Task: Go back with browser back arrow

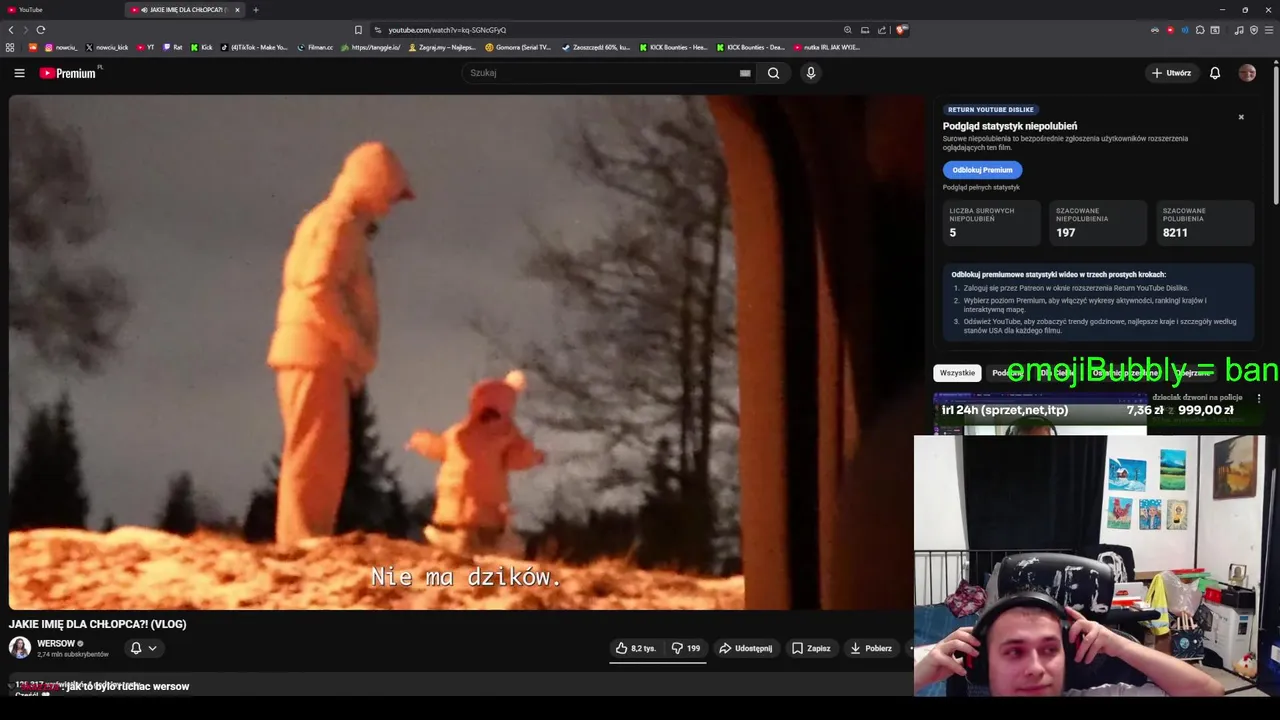Action: pyautogui.click(x=11, y=30)
